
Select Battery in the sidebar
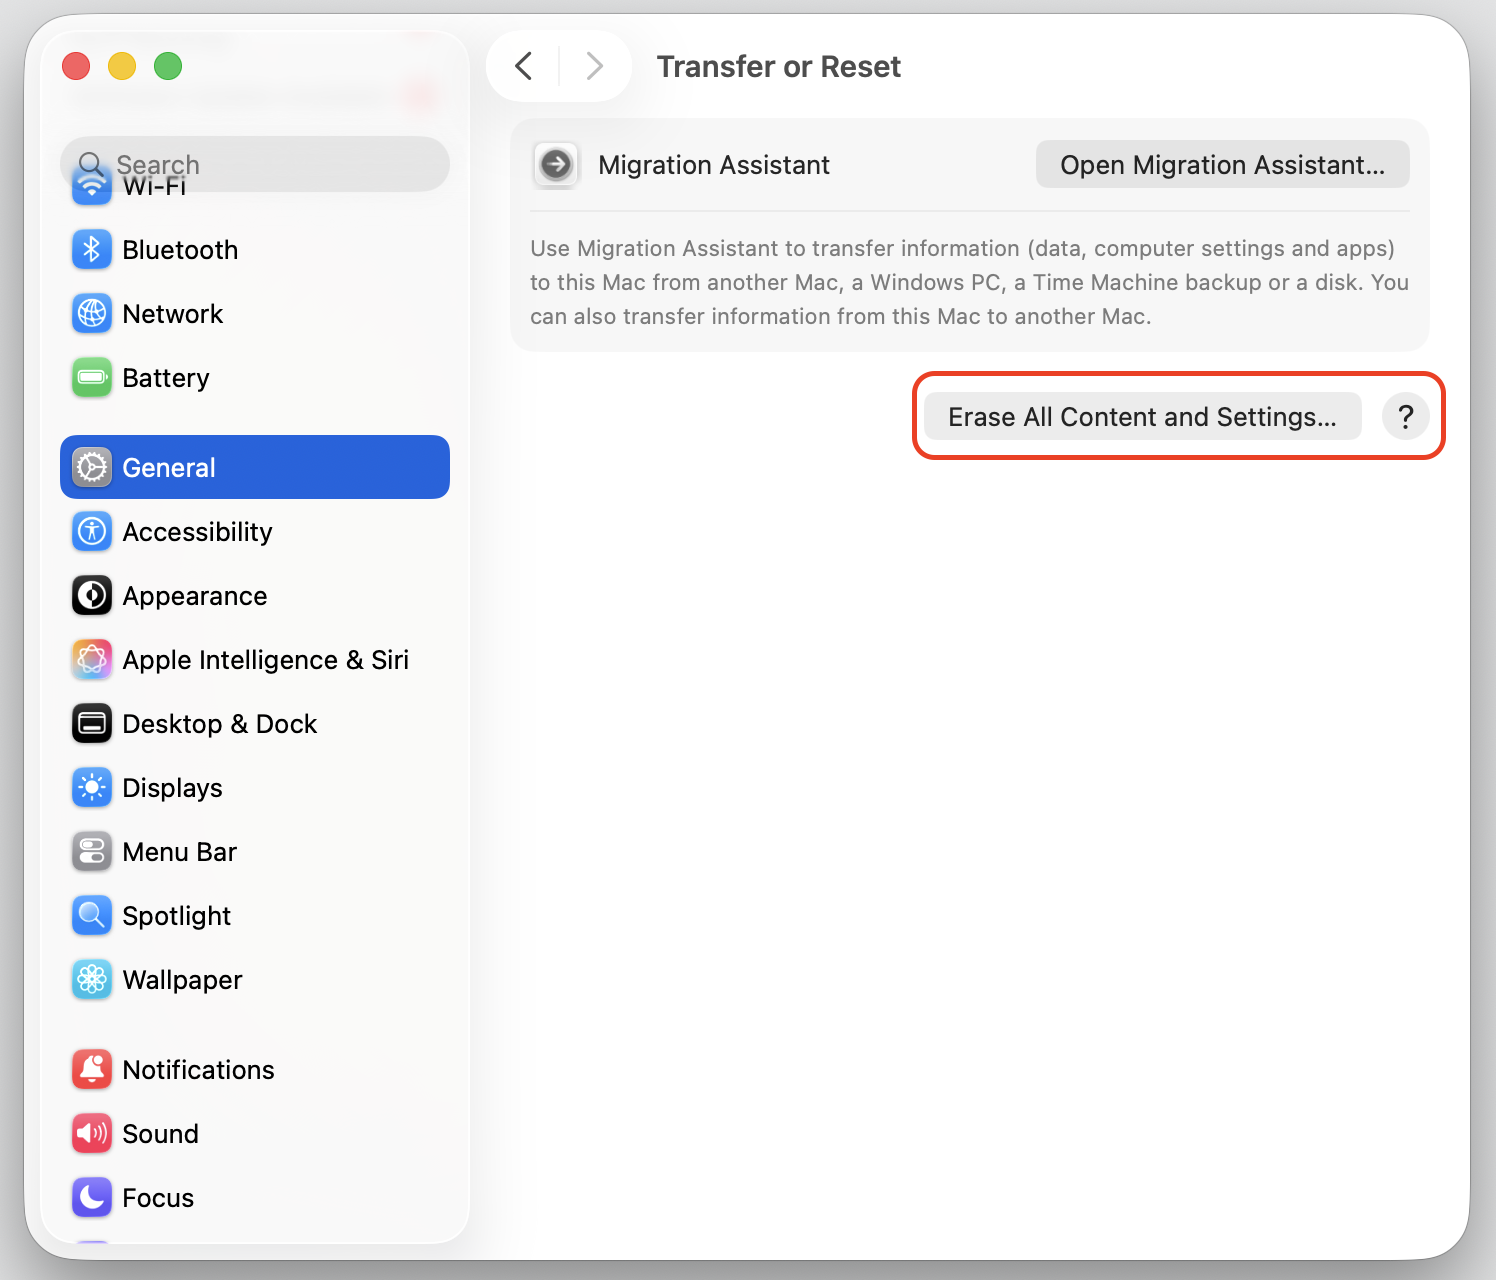coord(255,378)
